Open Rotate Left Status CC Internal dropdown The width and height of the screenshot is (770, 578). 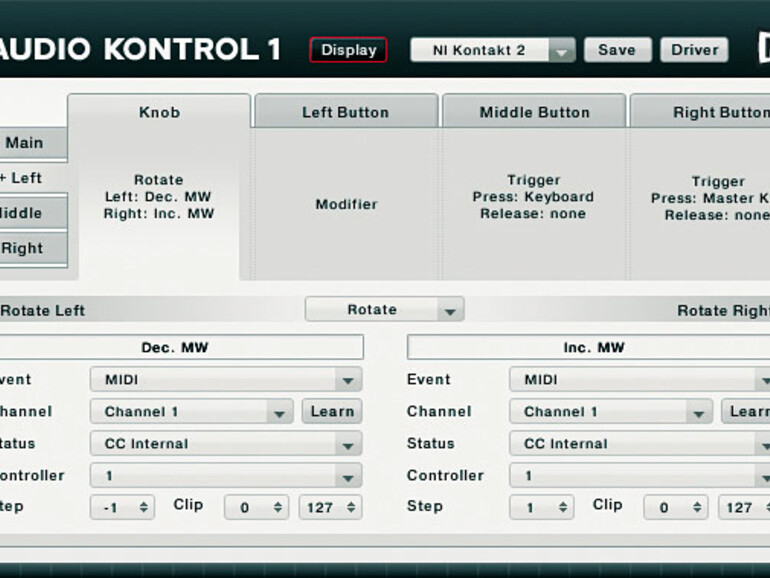point(226,444)
